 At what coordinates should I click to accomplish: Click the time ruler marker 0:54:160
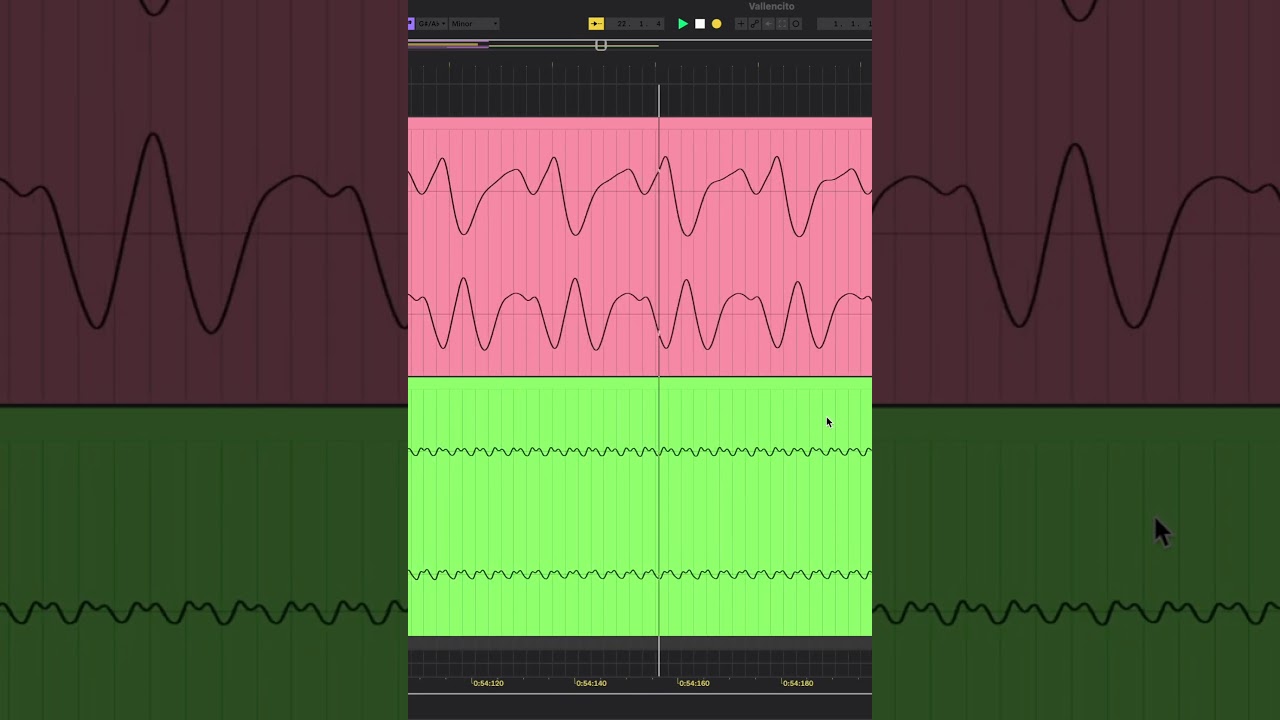694,683
